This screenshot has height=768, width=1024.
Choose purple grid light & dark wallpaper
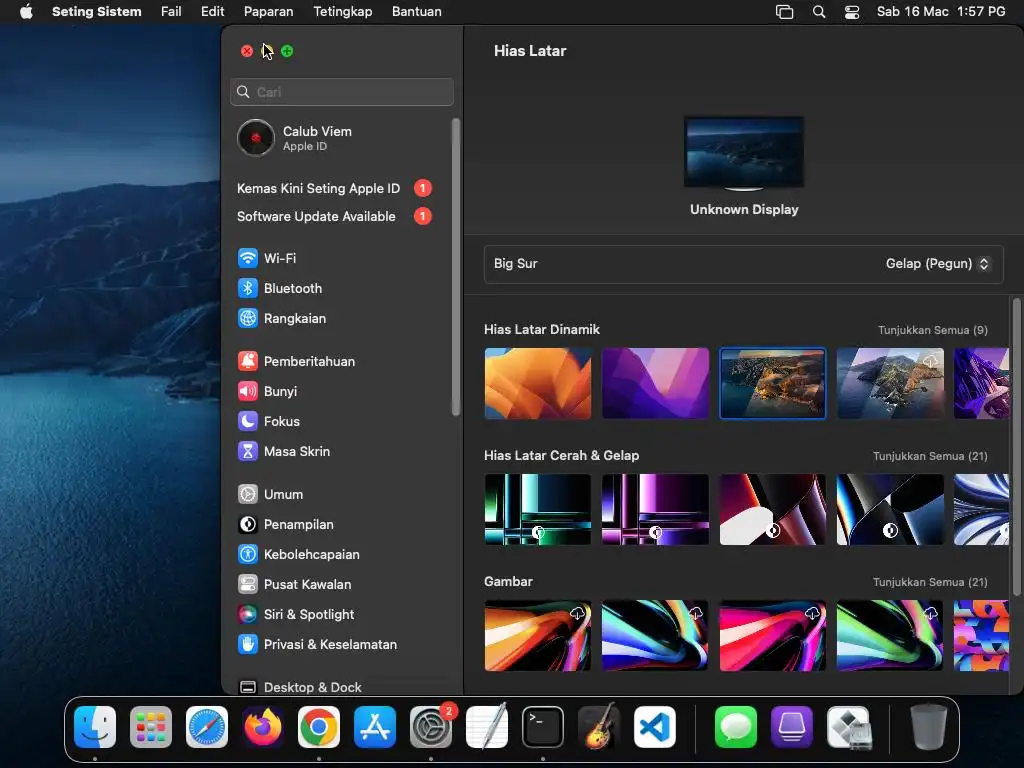point(655,509)
